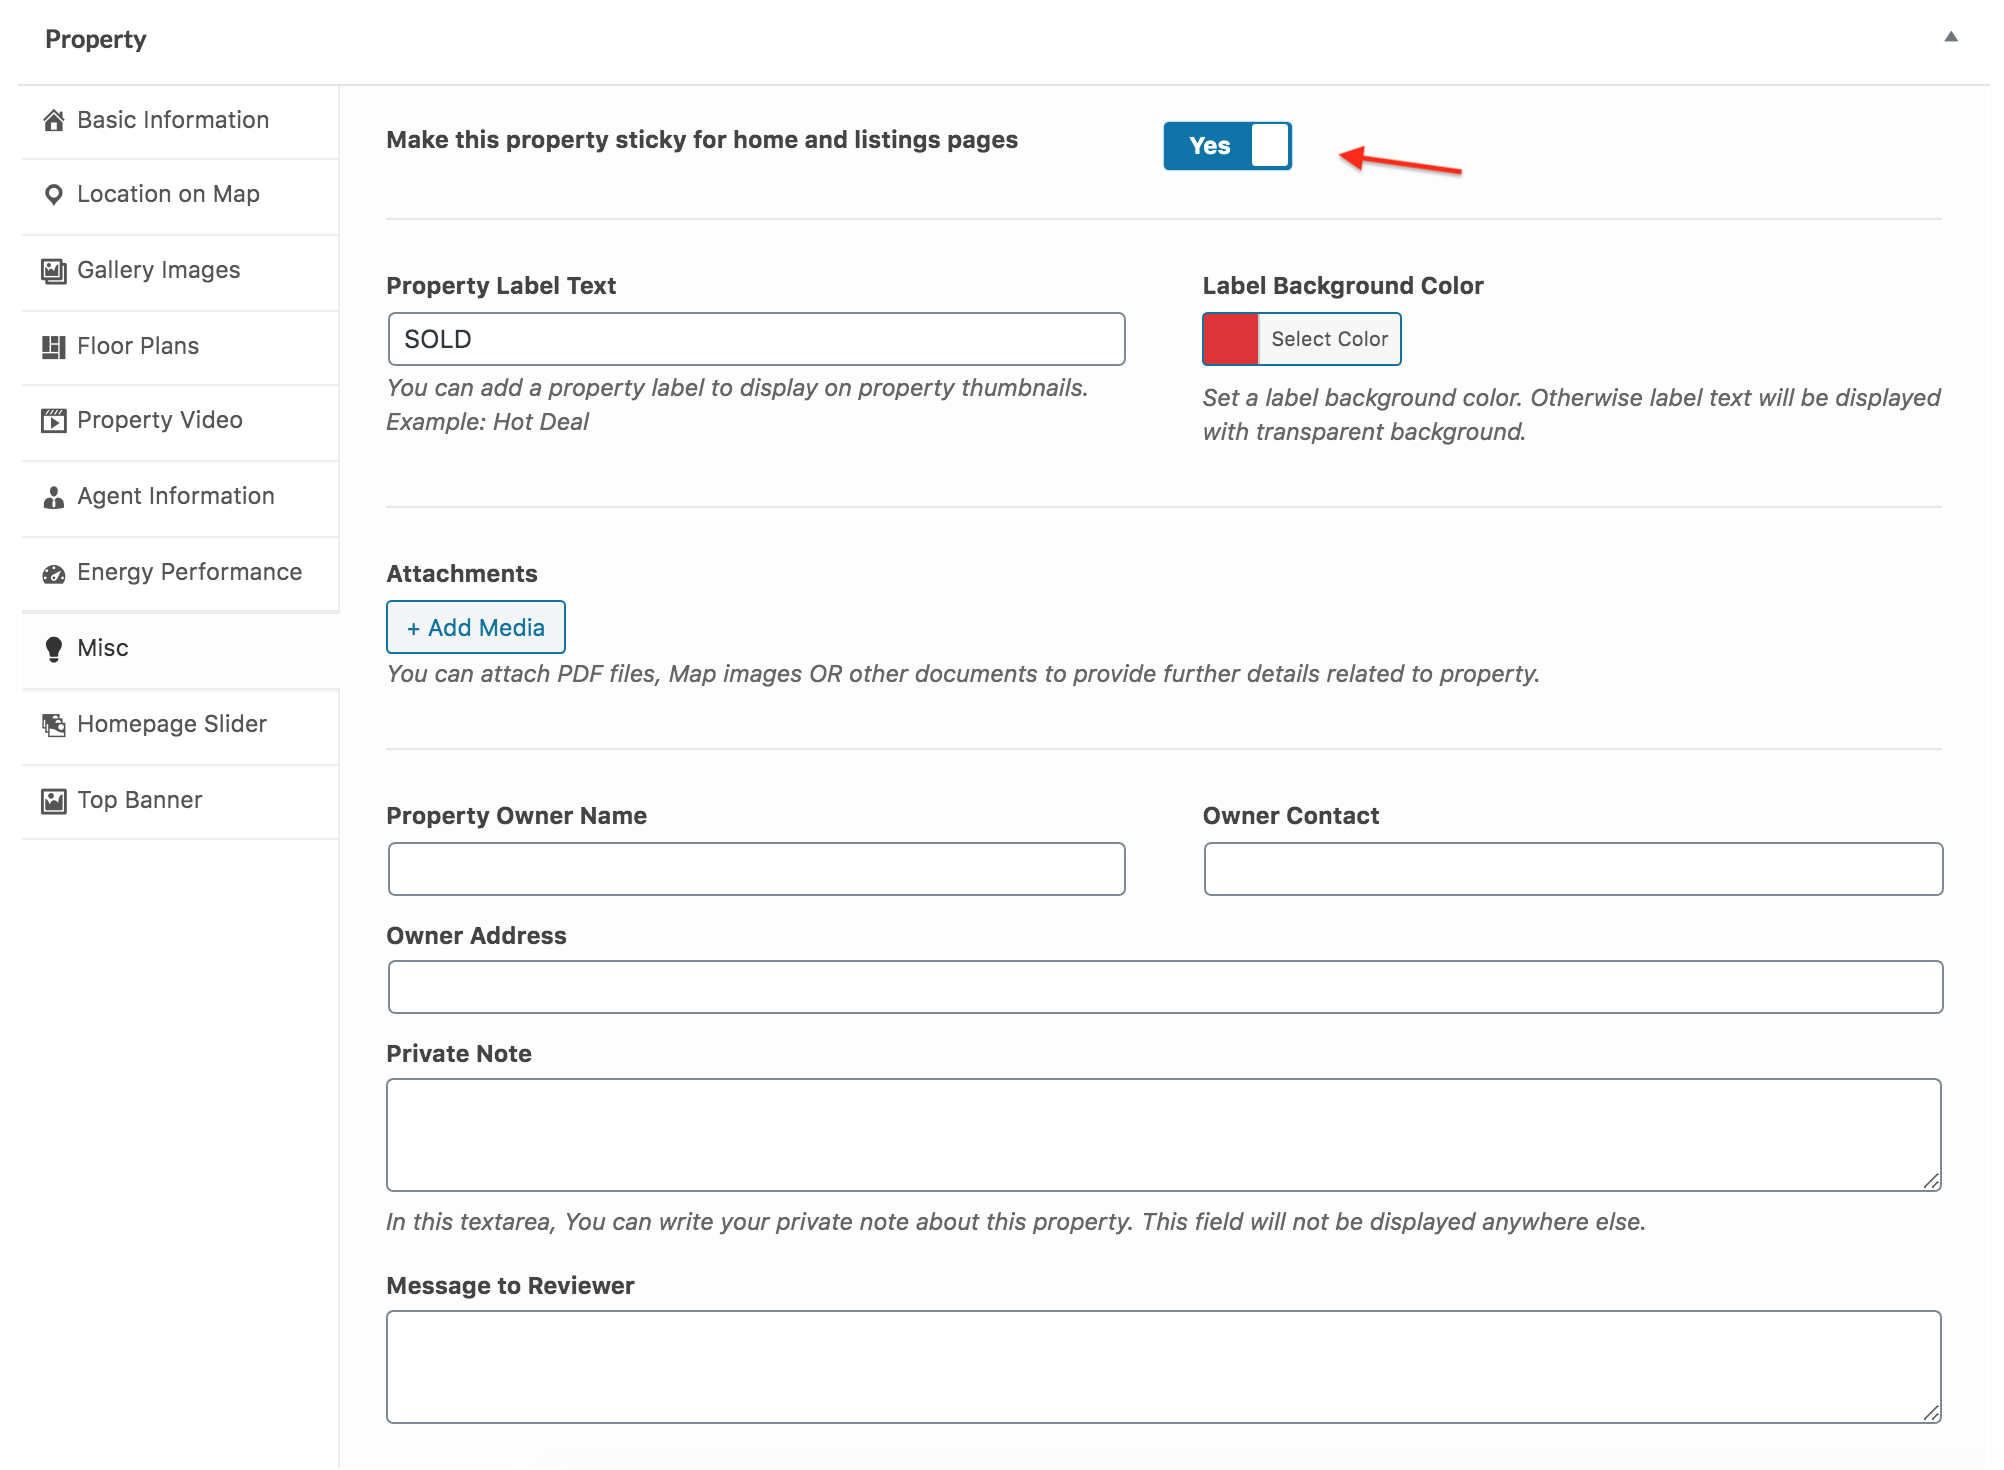
Task: Click inside the Private Note textarea
Action: (x=1164, y=1135)
